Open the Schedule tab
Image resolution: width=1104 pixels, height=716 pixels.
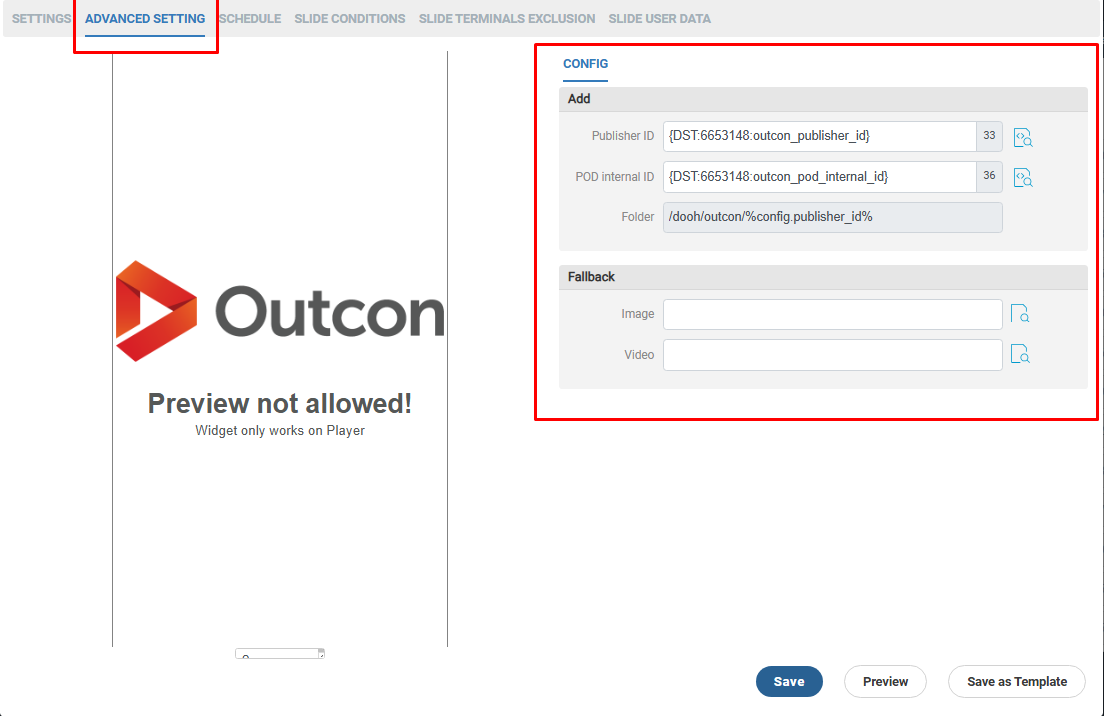pos(250,19)
